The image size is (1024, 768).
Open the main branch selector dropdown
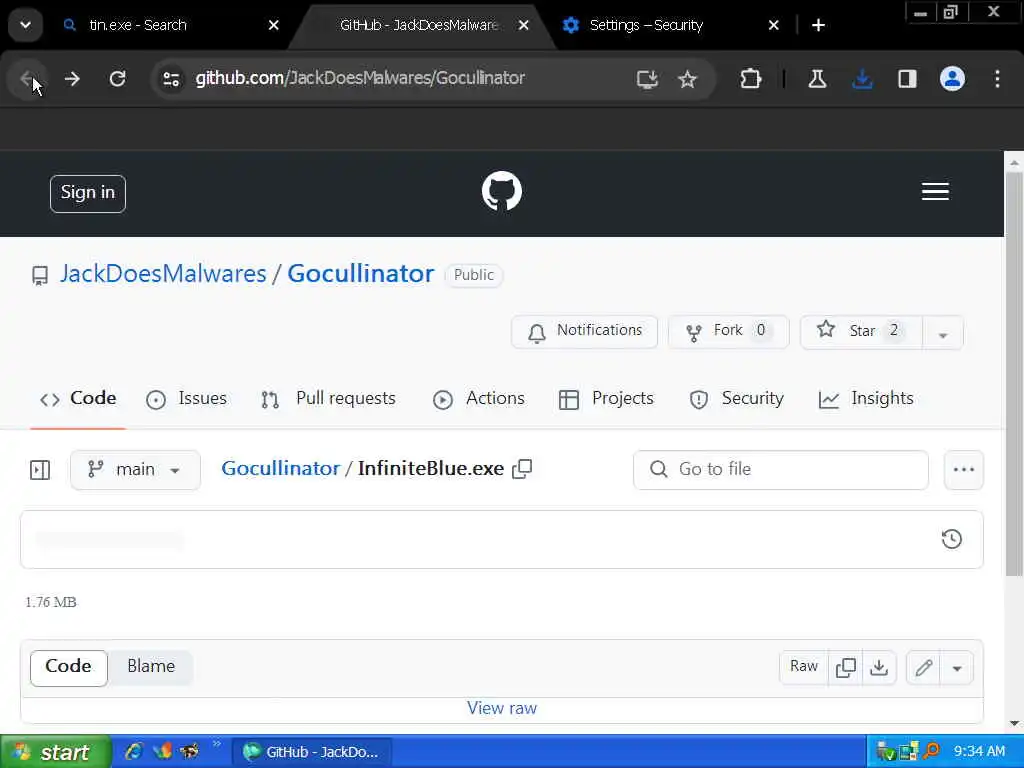135,470
